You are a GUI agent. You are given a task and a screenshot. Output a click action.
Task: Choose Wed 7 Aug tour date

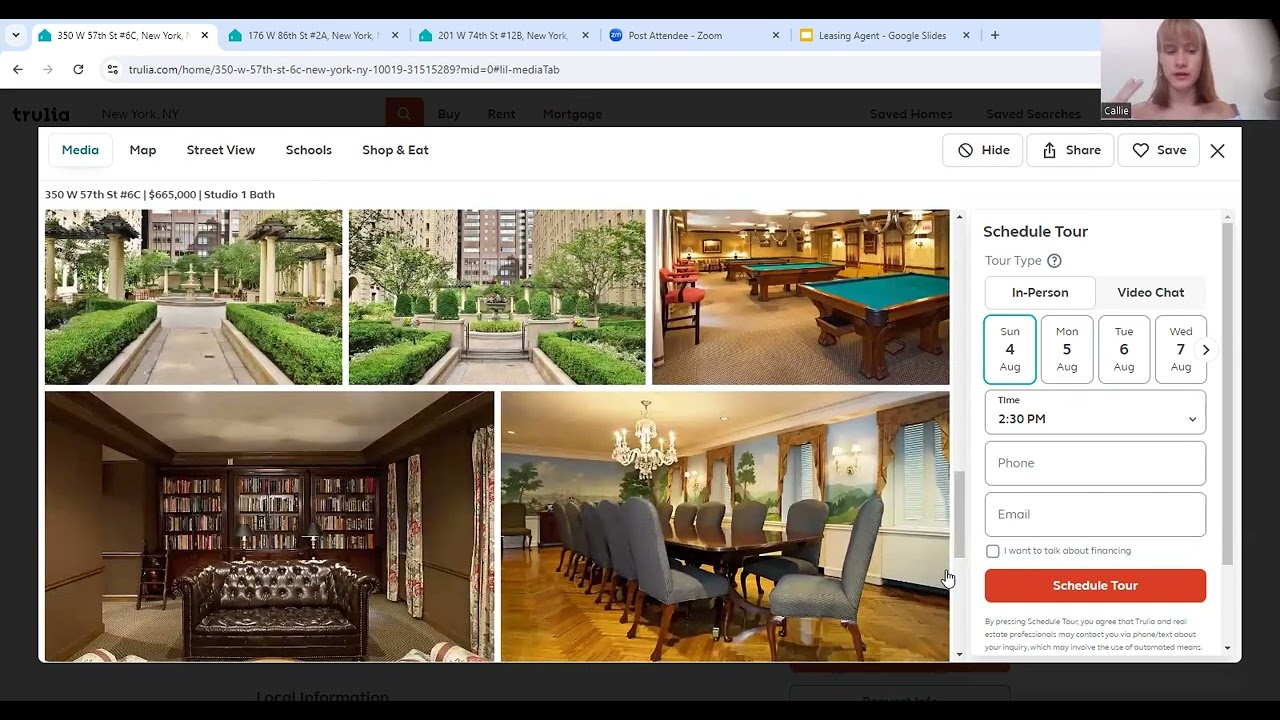1180,349
